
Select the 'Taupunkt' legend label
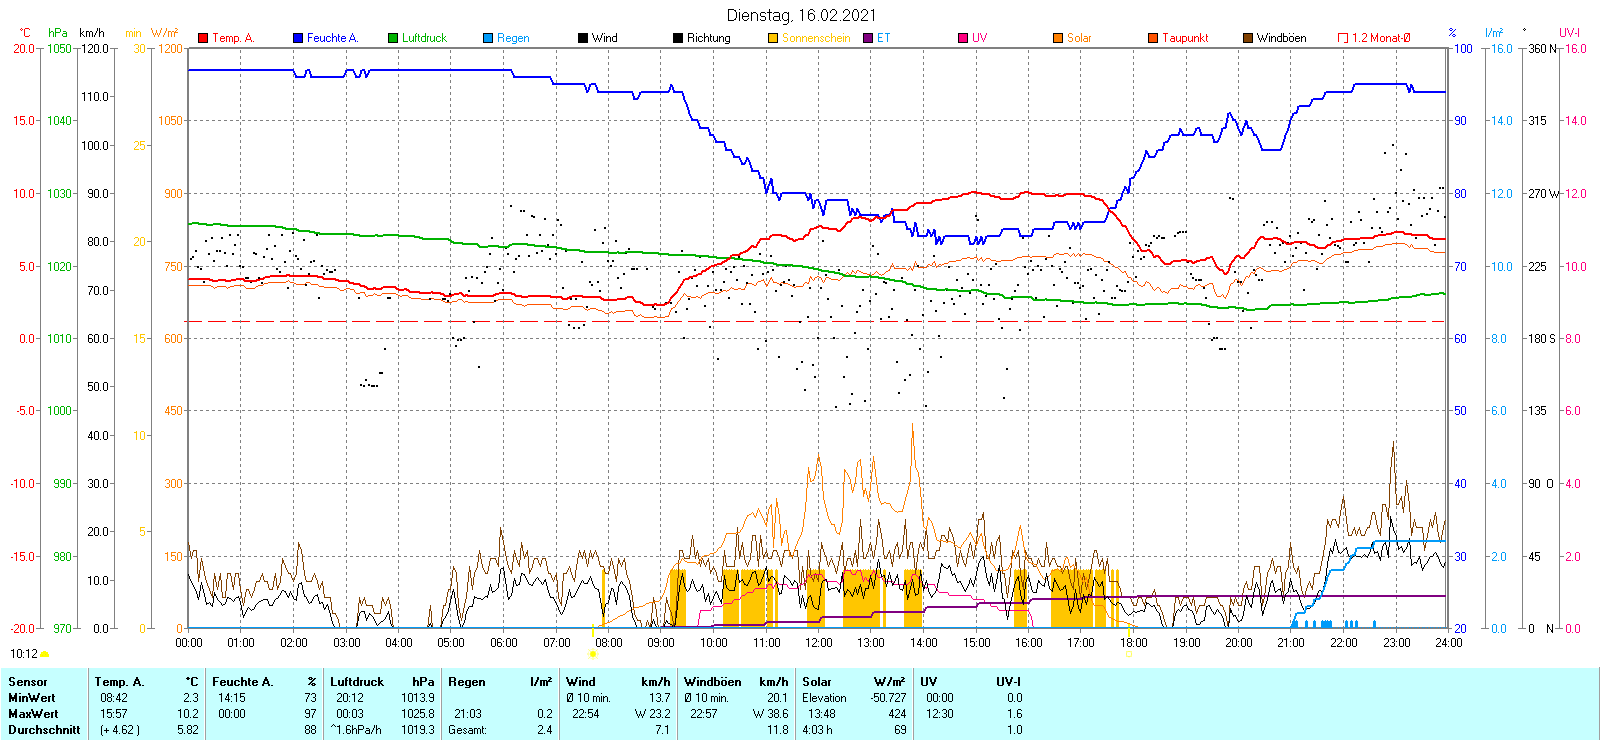pos(1185,38)
